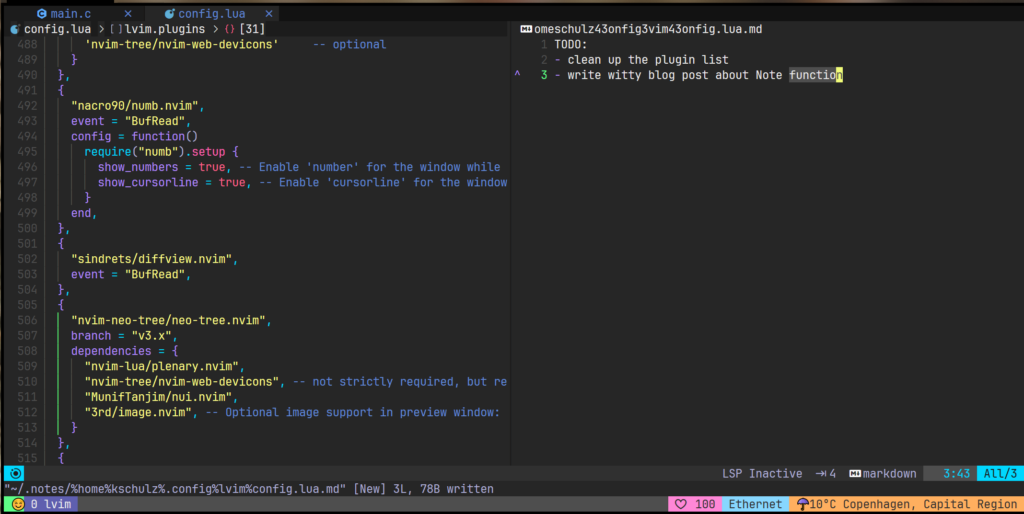Click the caret sign marker beside line 3
The width and height of the screenshot is (1024, 514).
(517, 74)
